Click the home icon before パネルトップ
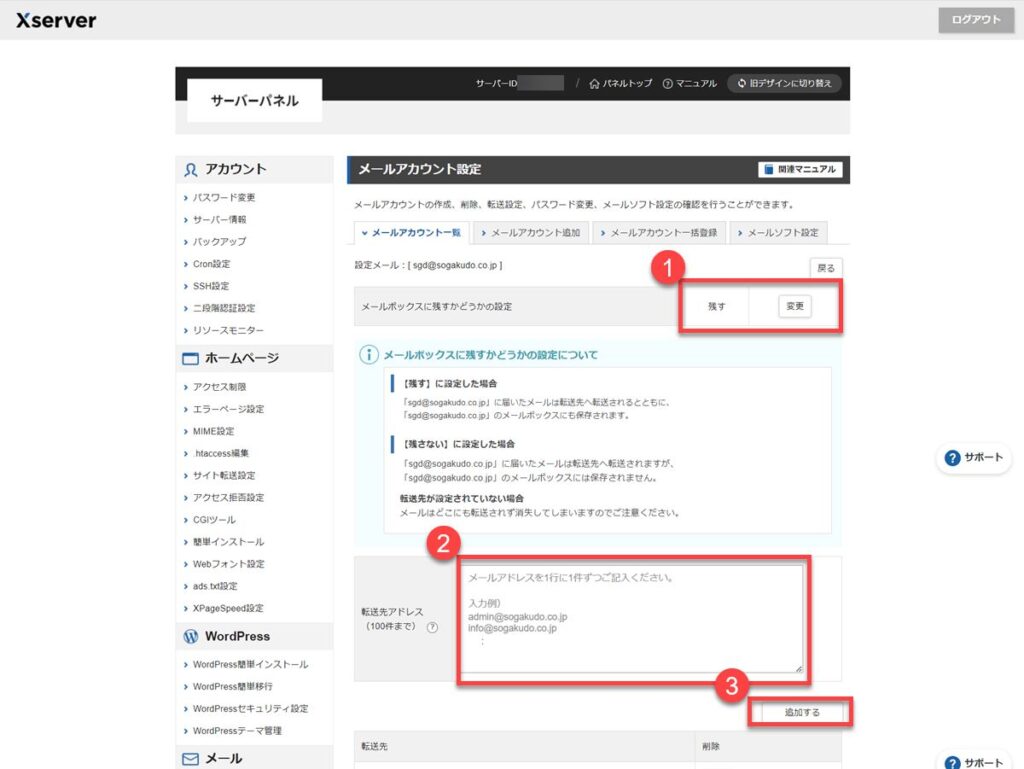The image size is (1024, 769). pyautogui.click(x=594, y=84)
